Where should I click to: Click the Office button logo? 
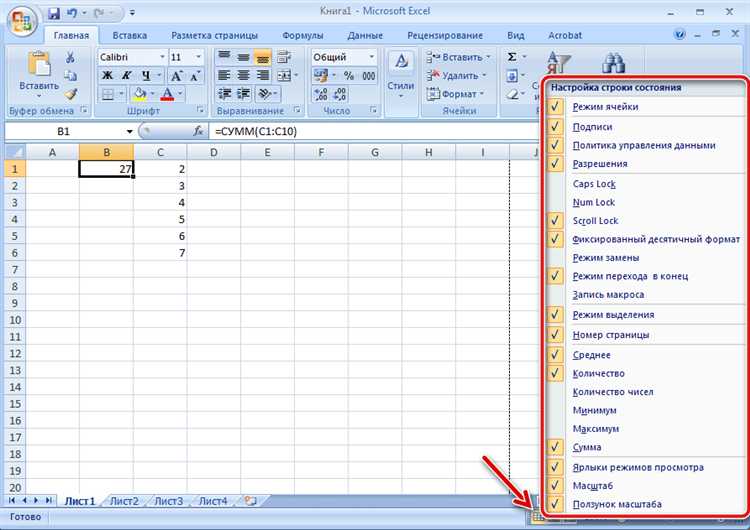tap(22, 22)
